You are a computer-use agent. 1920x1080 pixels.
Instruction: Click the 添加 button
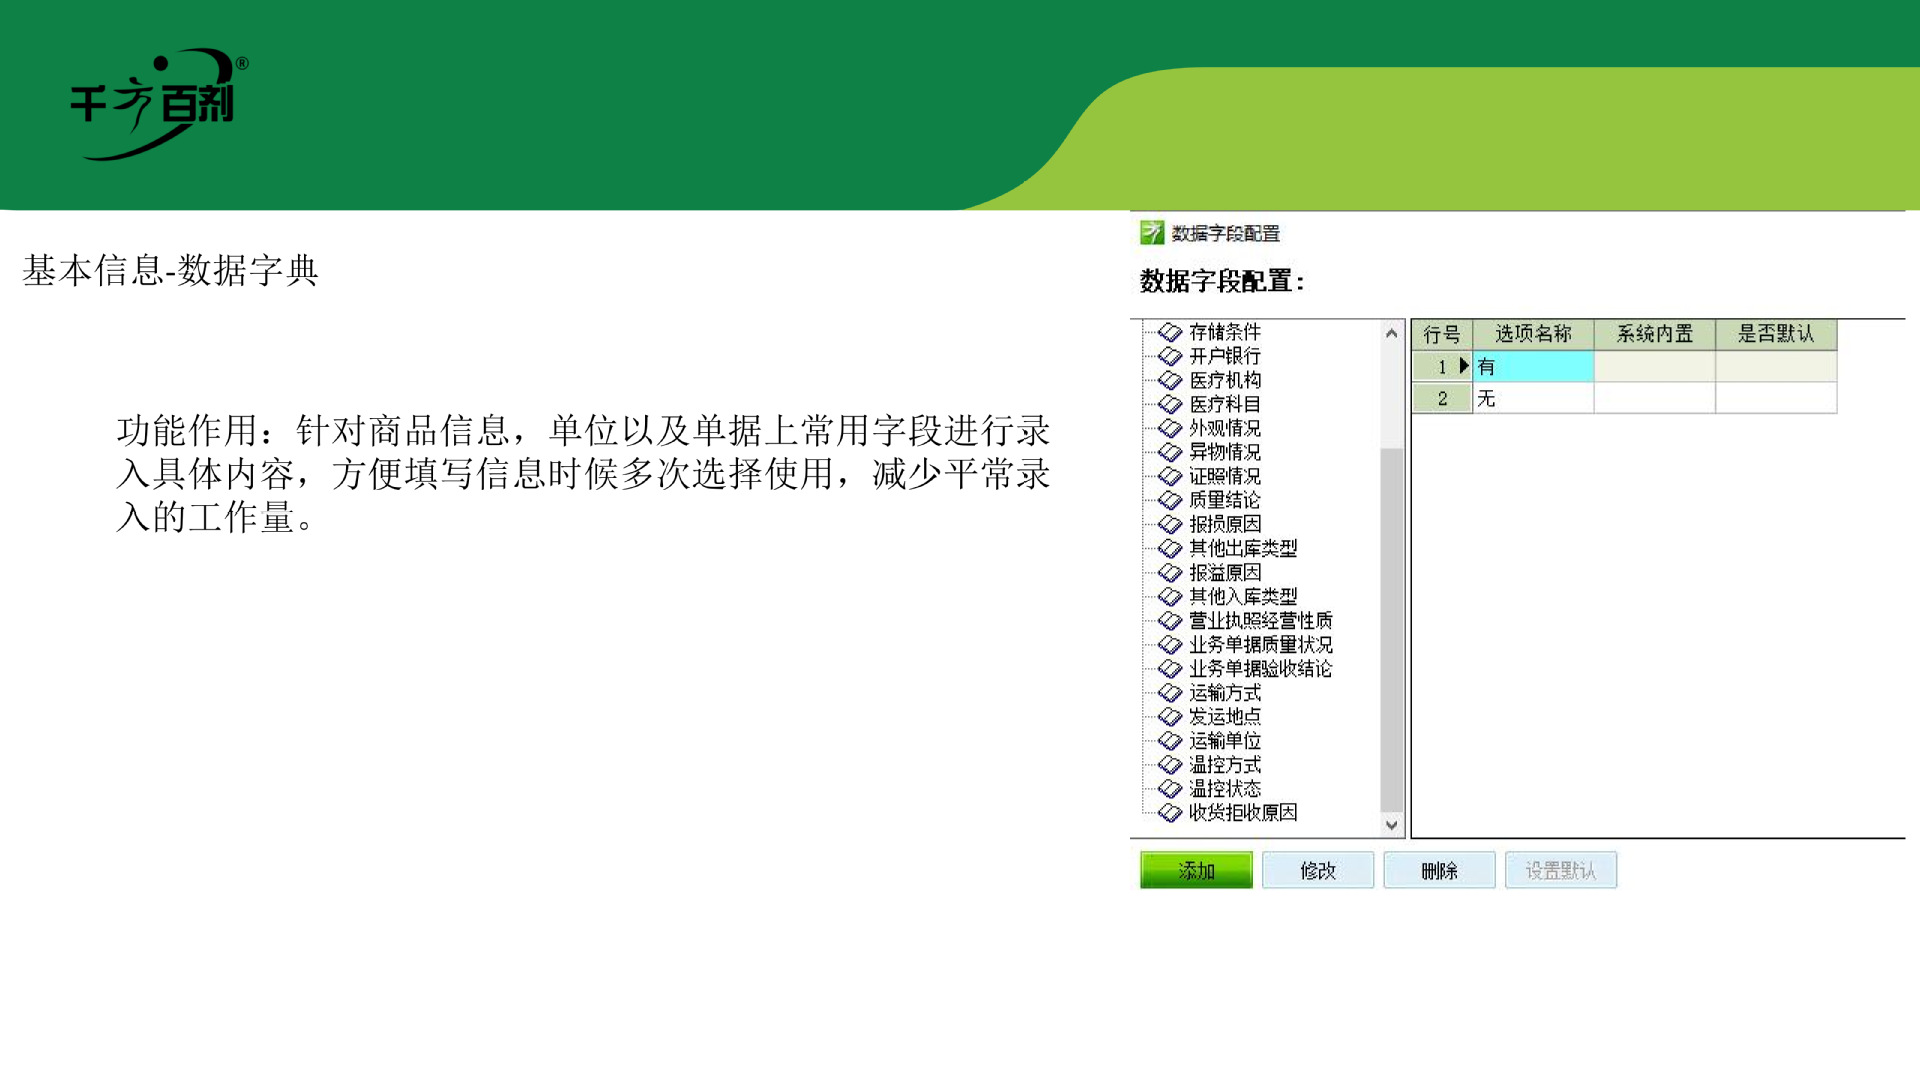pyautogui.click(x=1196, y=870)
